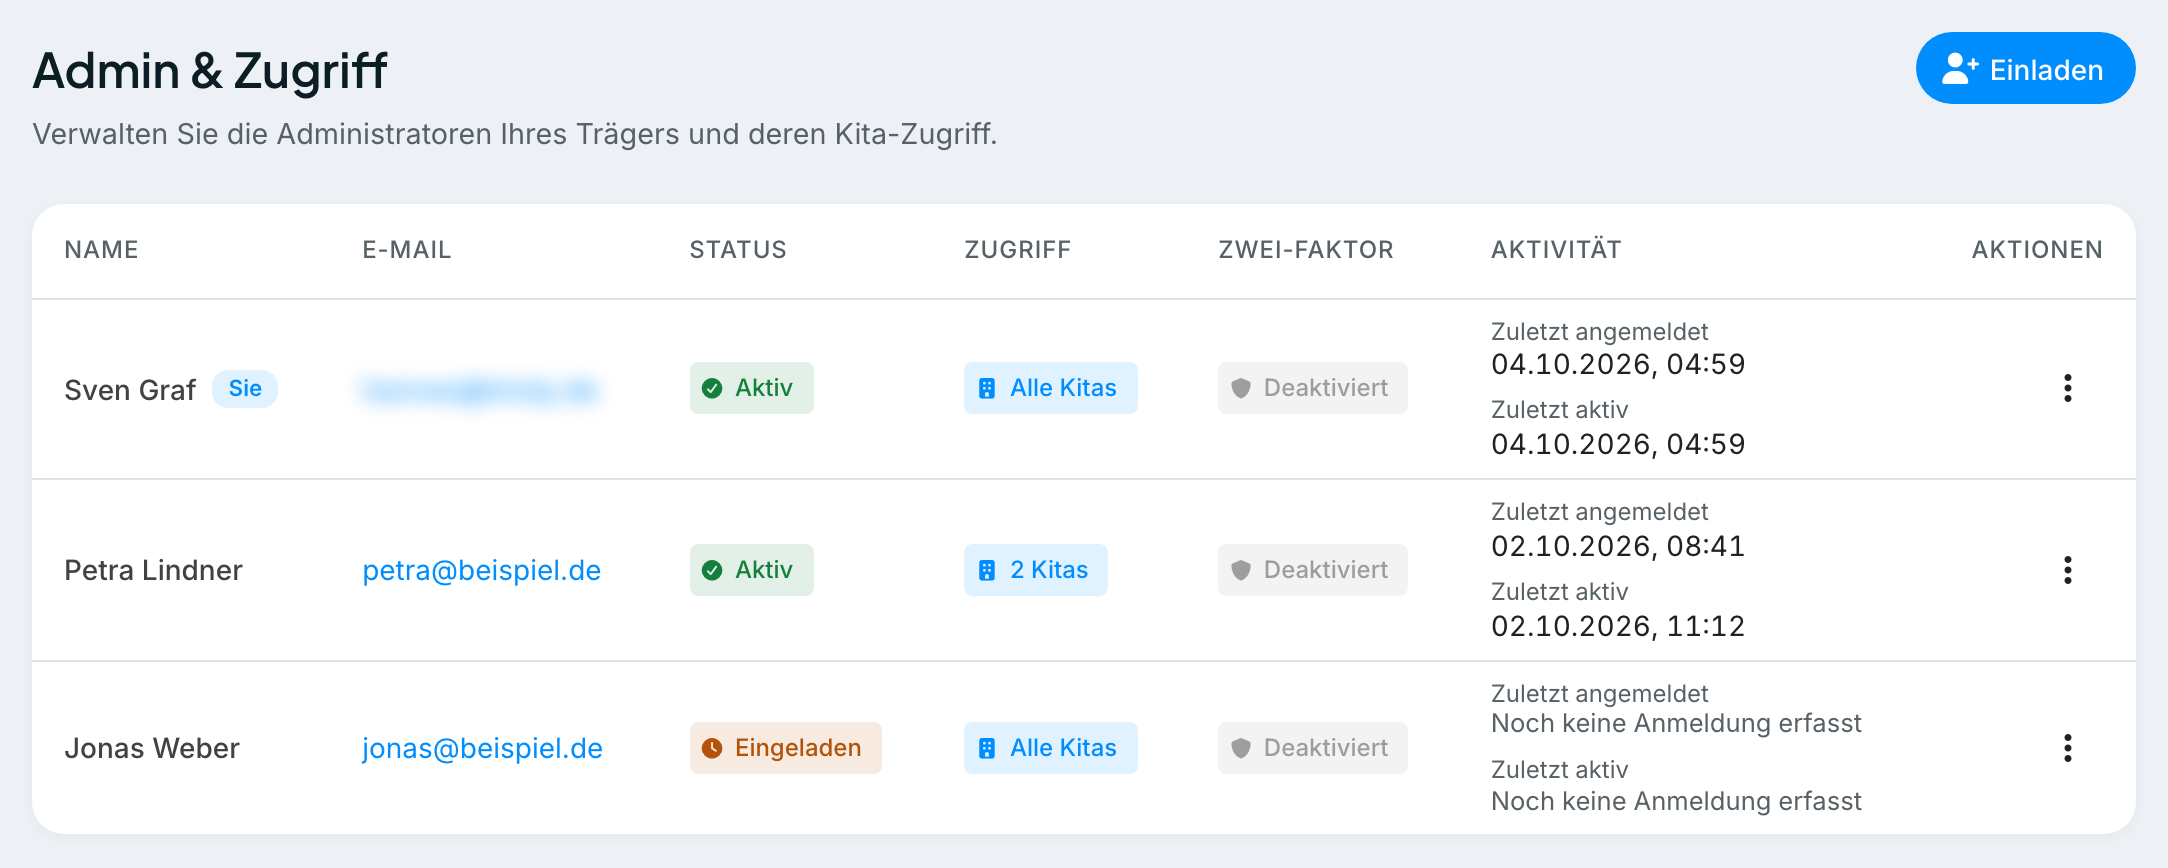Open jonas@beispiel.de email link

482,748
